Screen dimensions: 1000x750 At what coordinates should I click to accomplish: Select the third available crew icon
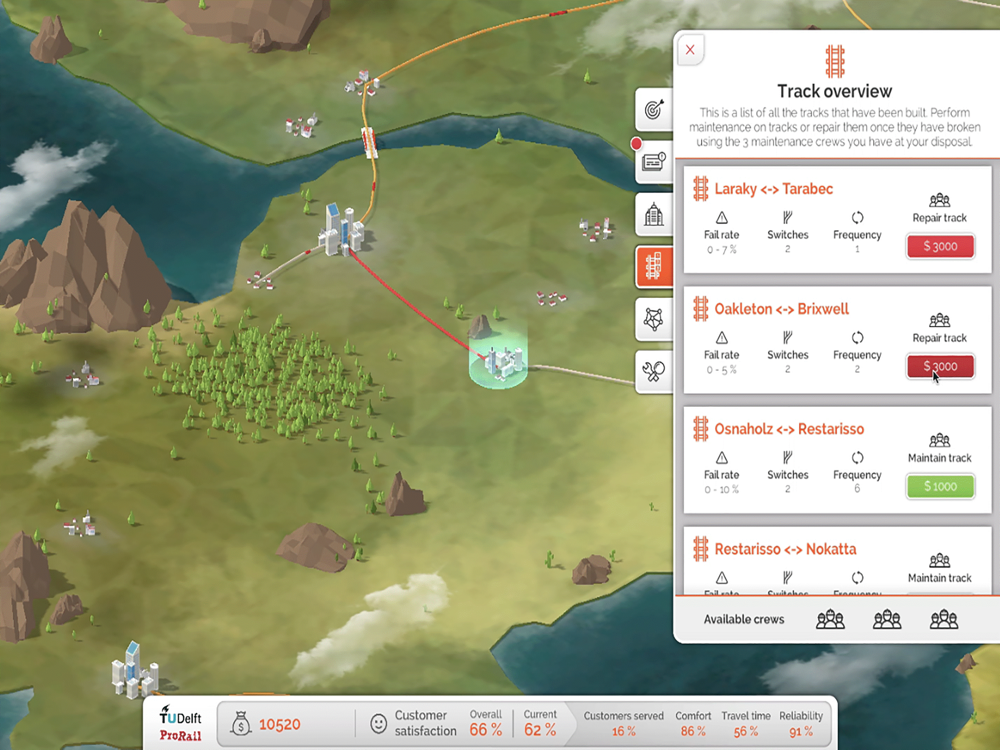click(x=944, y=619)
